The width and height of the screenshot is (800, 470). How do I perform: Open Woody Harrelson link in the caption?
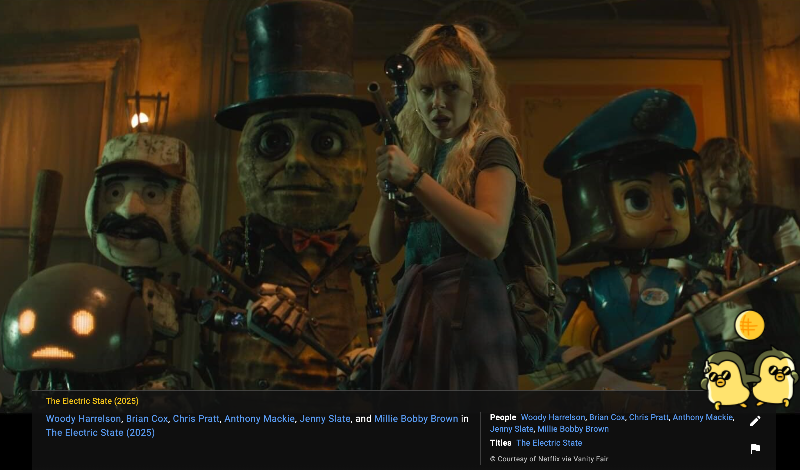[83, 419]
